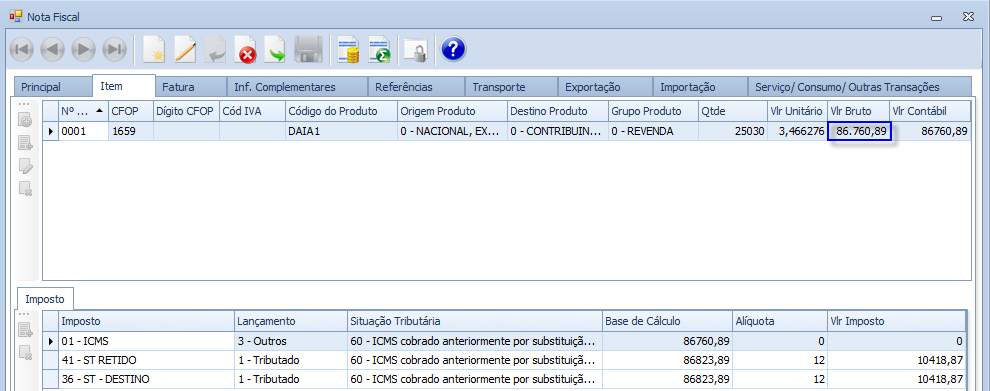Click the Base de Cálculo column header

click(x=667, y=322)
